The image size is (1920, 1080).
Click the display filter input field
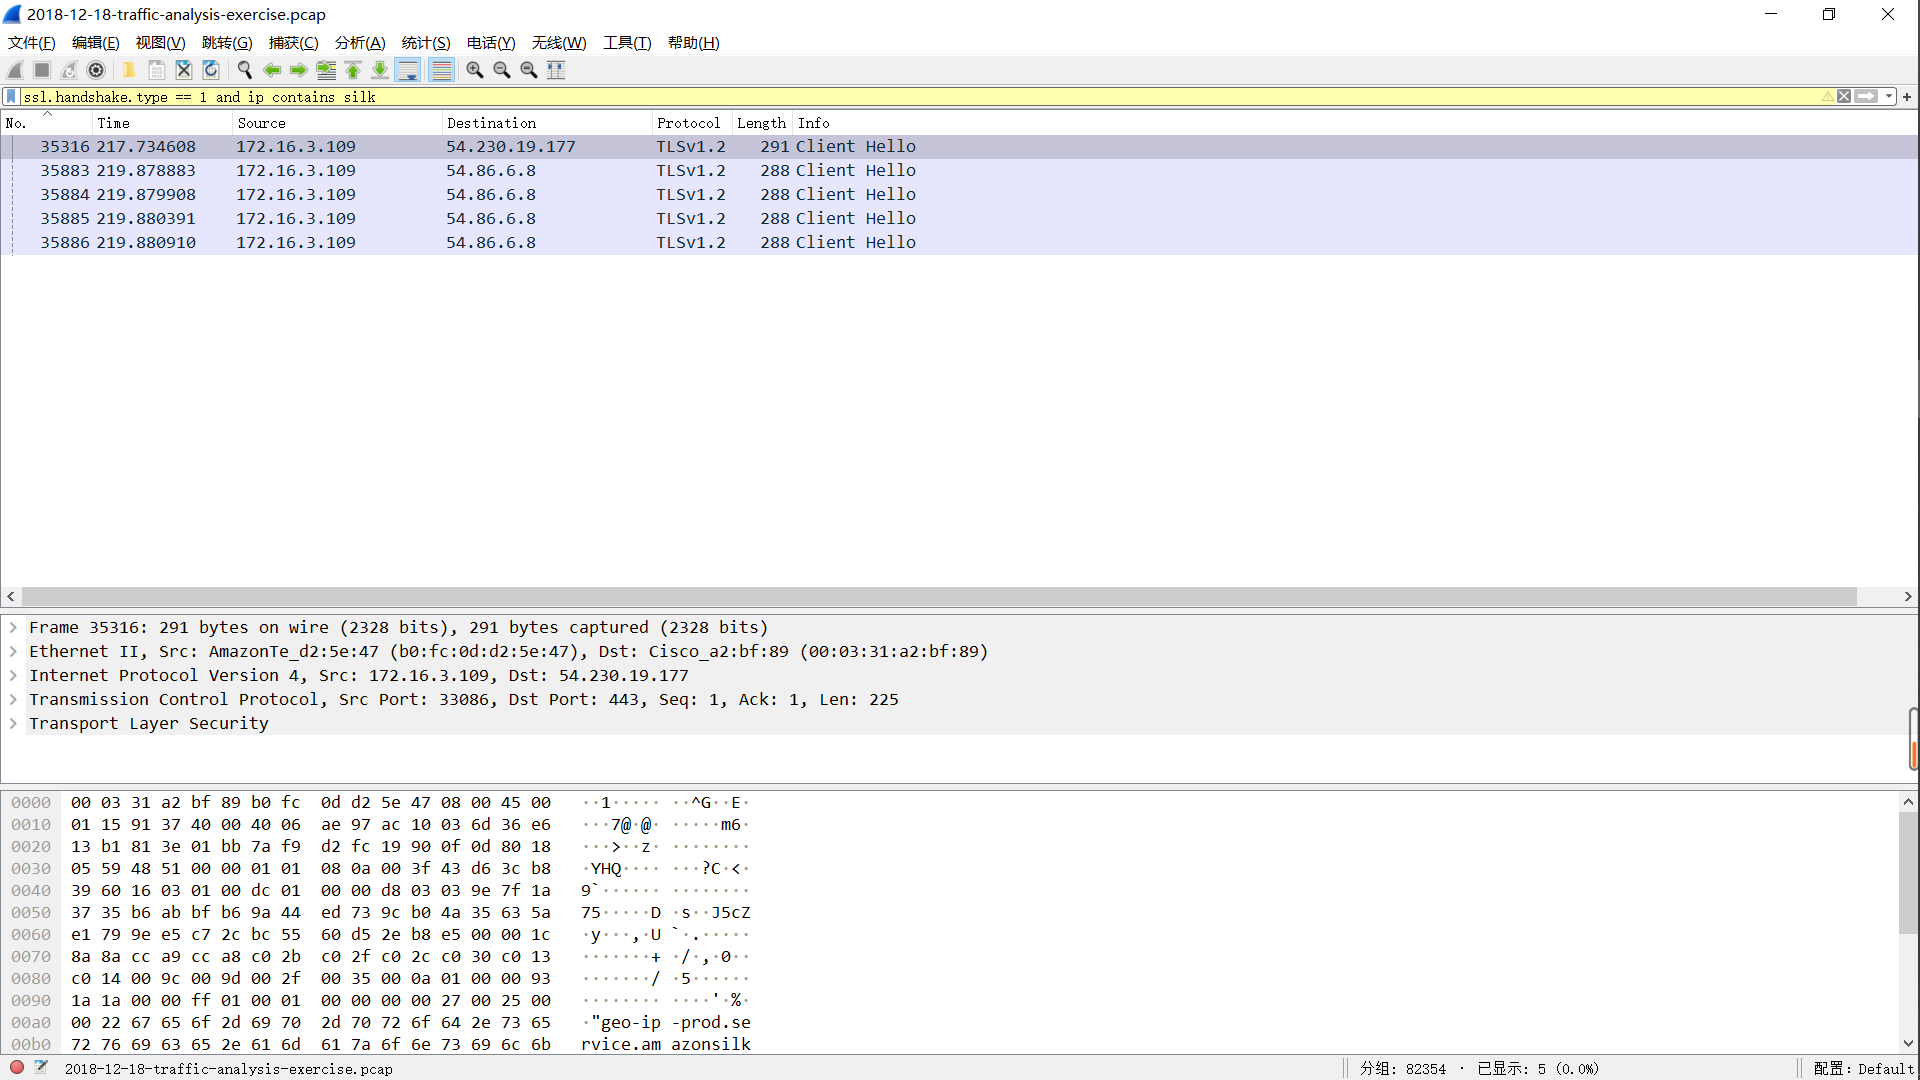tap(920, 97)
